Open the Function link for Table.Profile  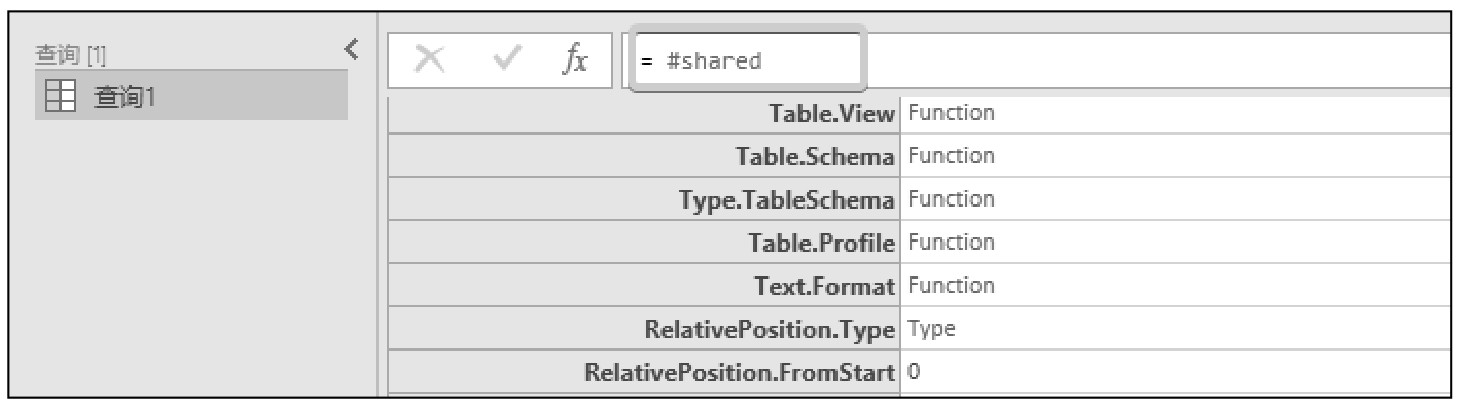951,242
